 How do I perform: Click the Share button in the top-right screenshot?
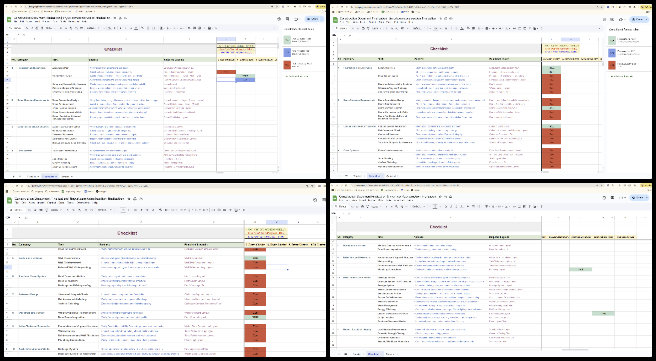pos(640,19)
